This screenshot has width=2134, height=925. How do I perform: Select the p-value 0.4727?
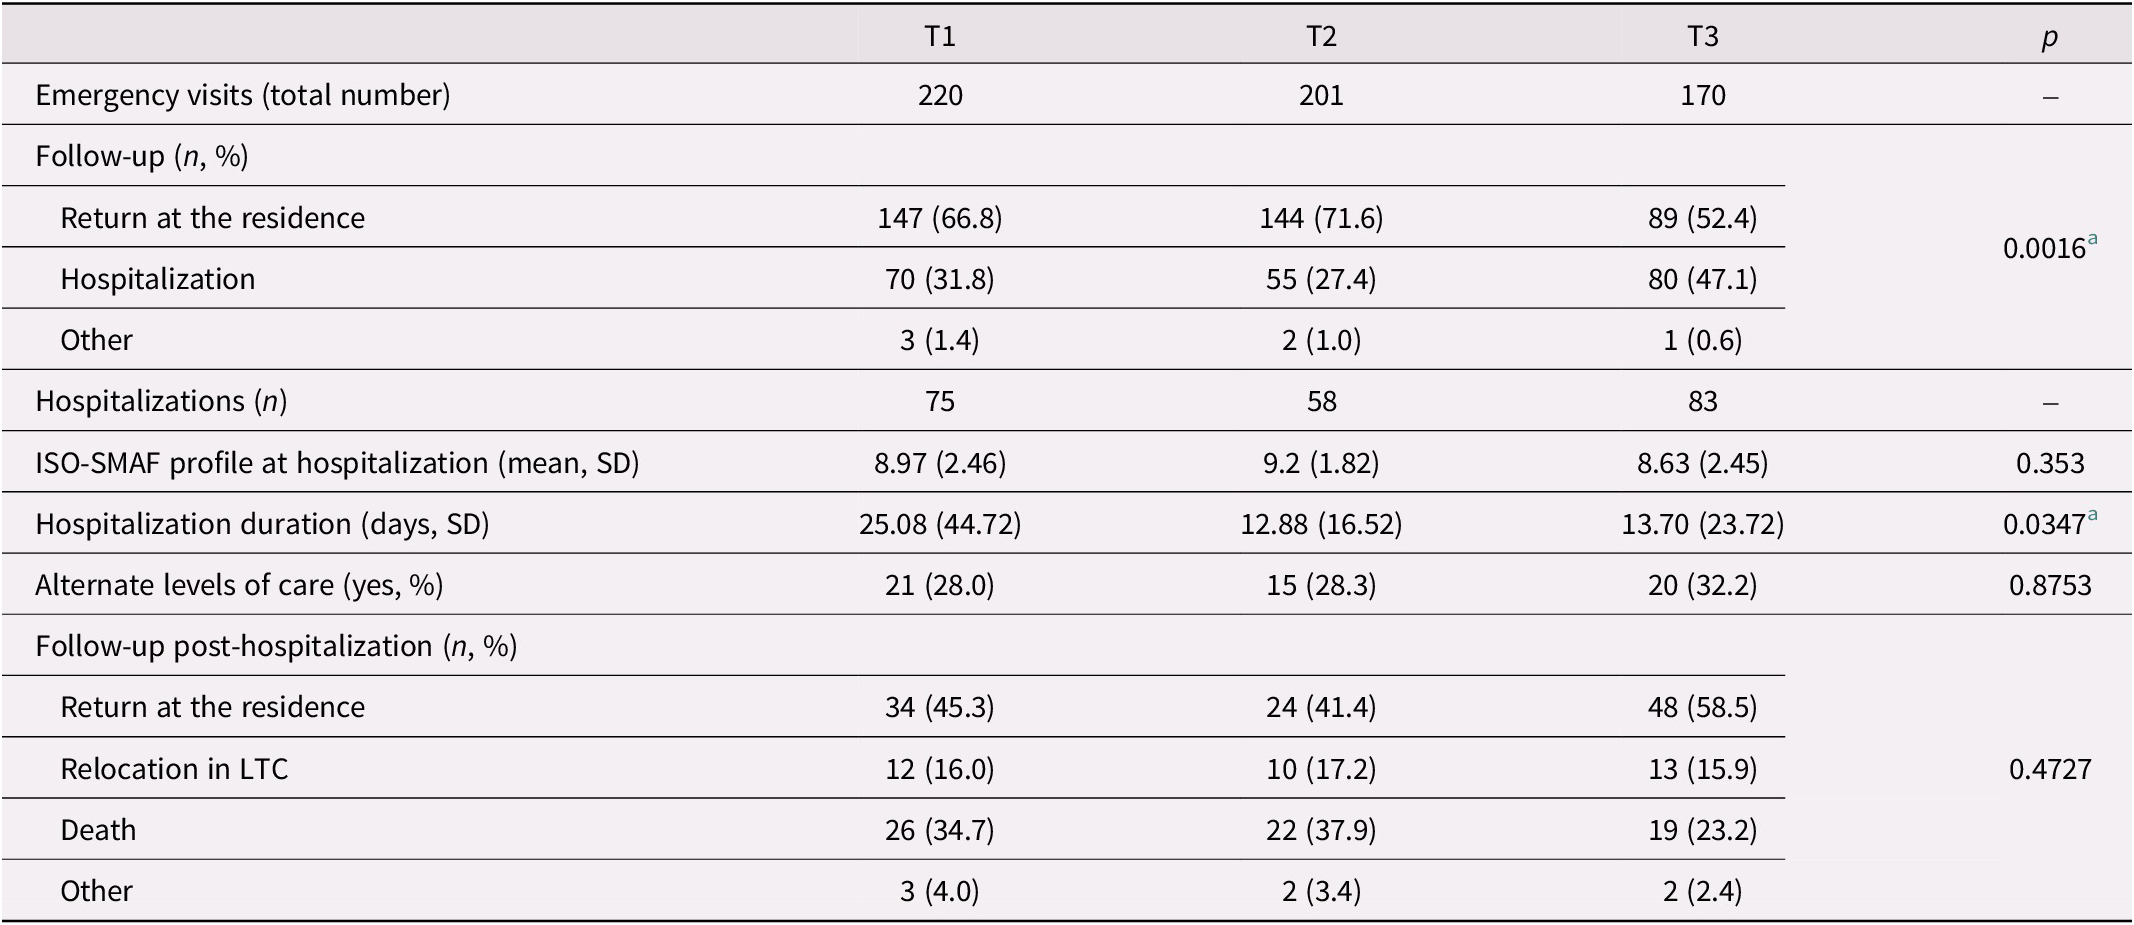[2050, 769]
